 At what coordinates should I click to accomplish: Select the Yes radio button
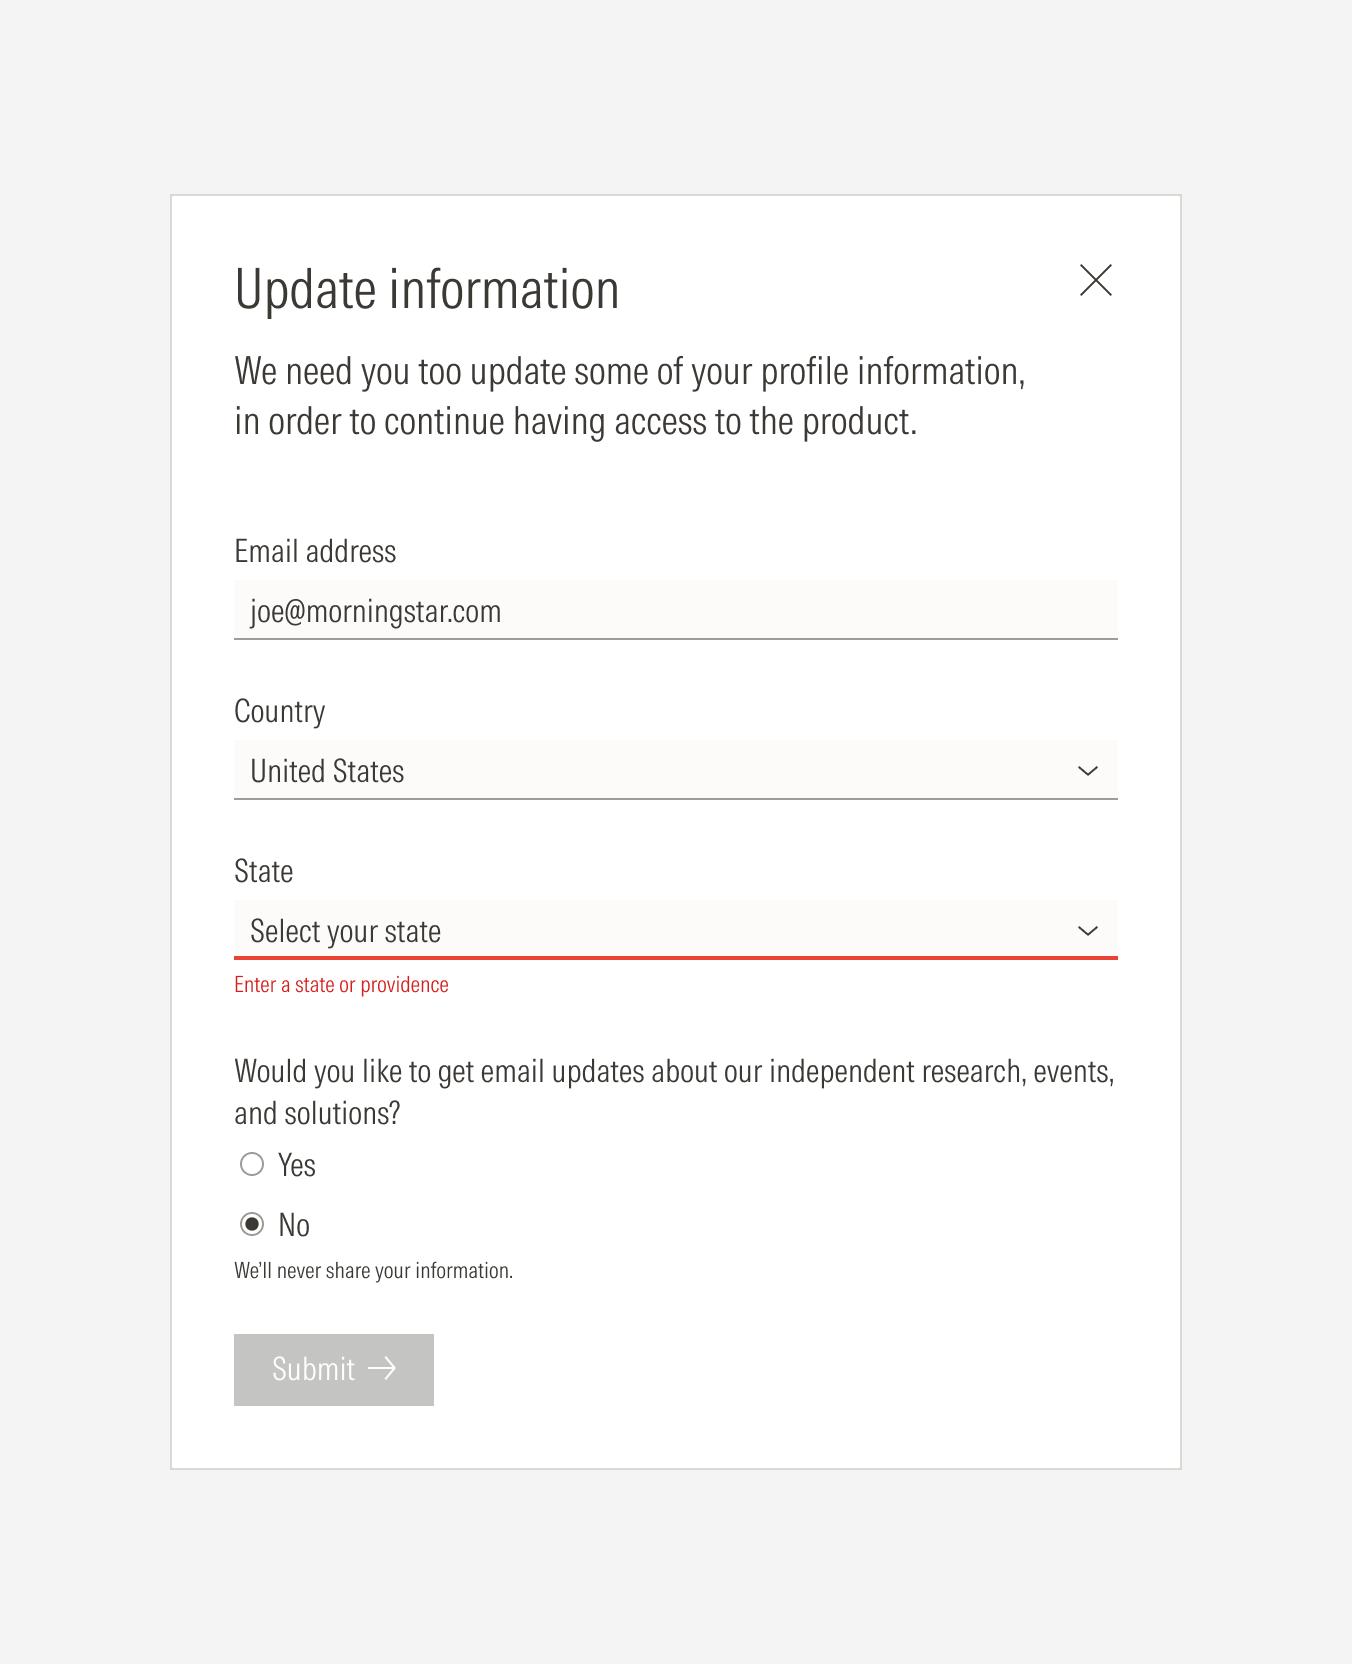pyautogui.click(x=252, y=1164)
